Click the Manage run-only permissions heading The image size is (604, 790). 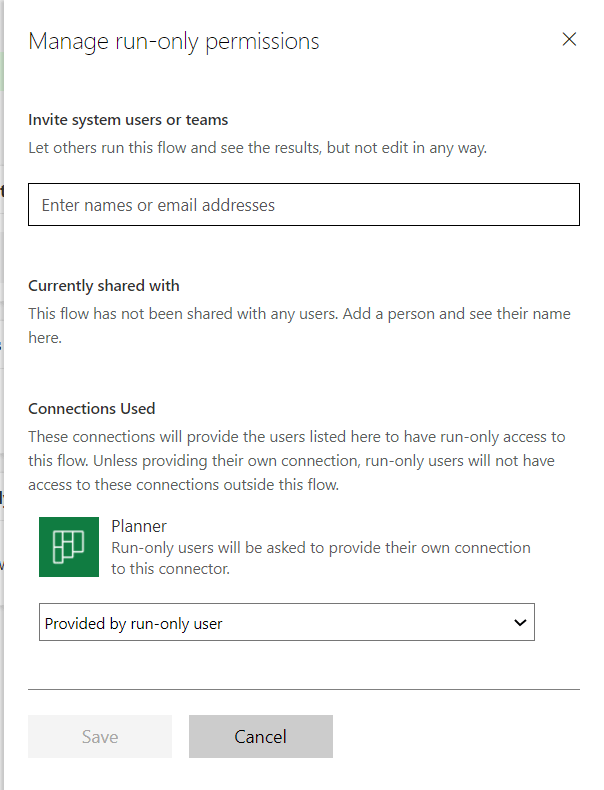click(x=174, y=41)
